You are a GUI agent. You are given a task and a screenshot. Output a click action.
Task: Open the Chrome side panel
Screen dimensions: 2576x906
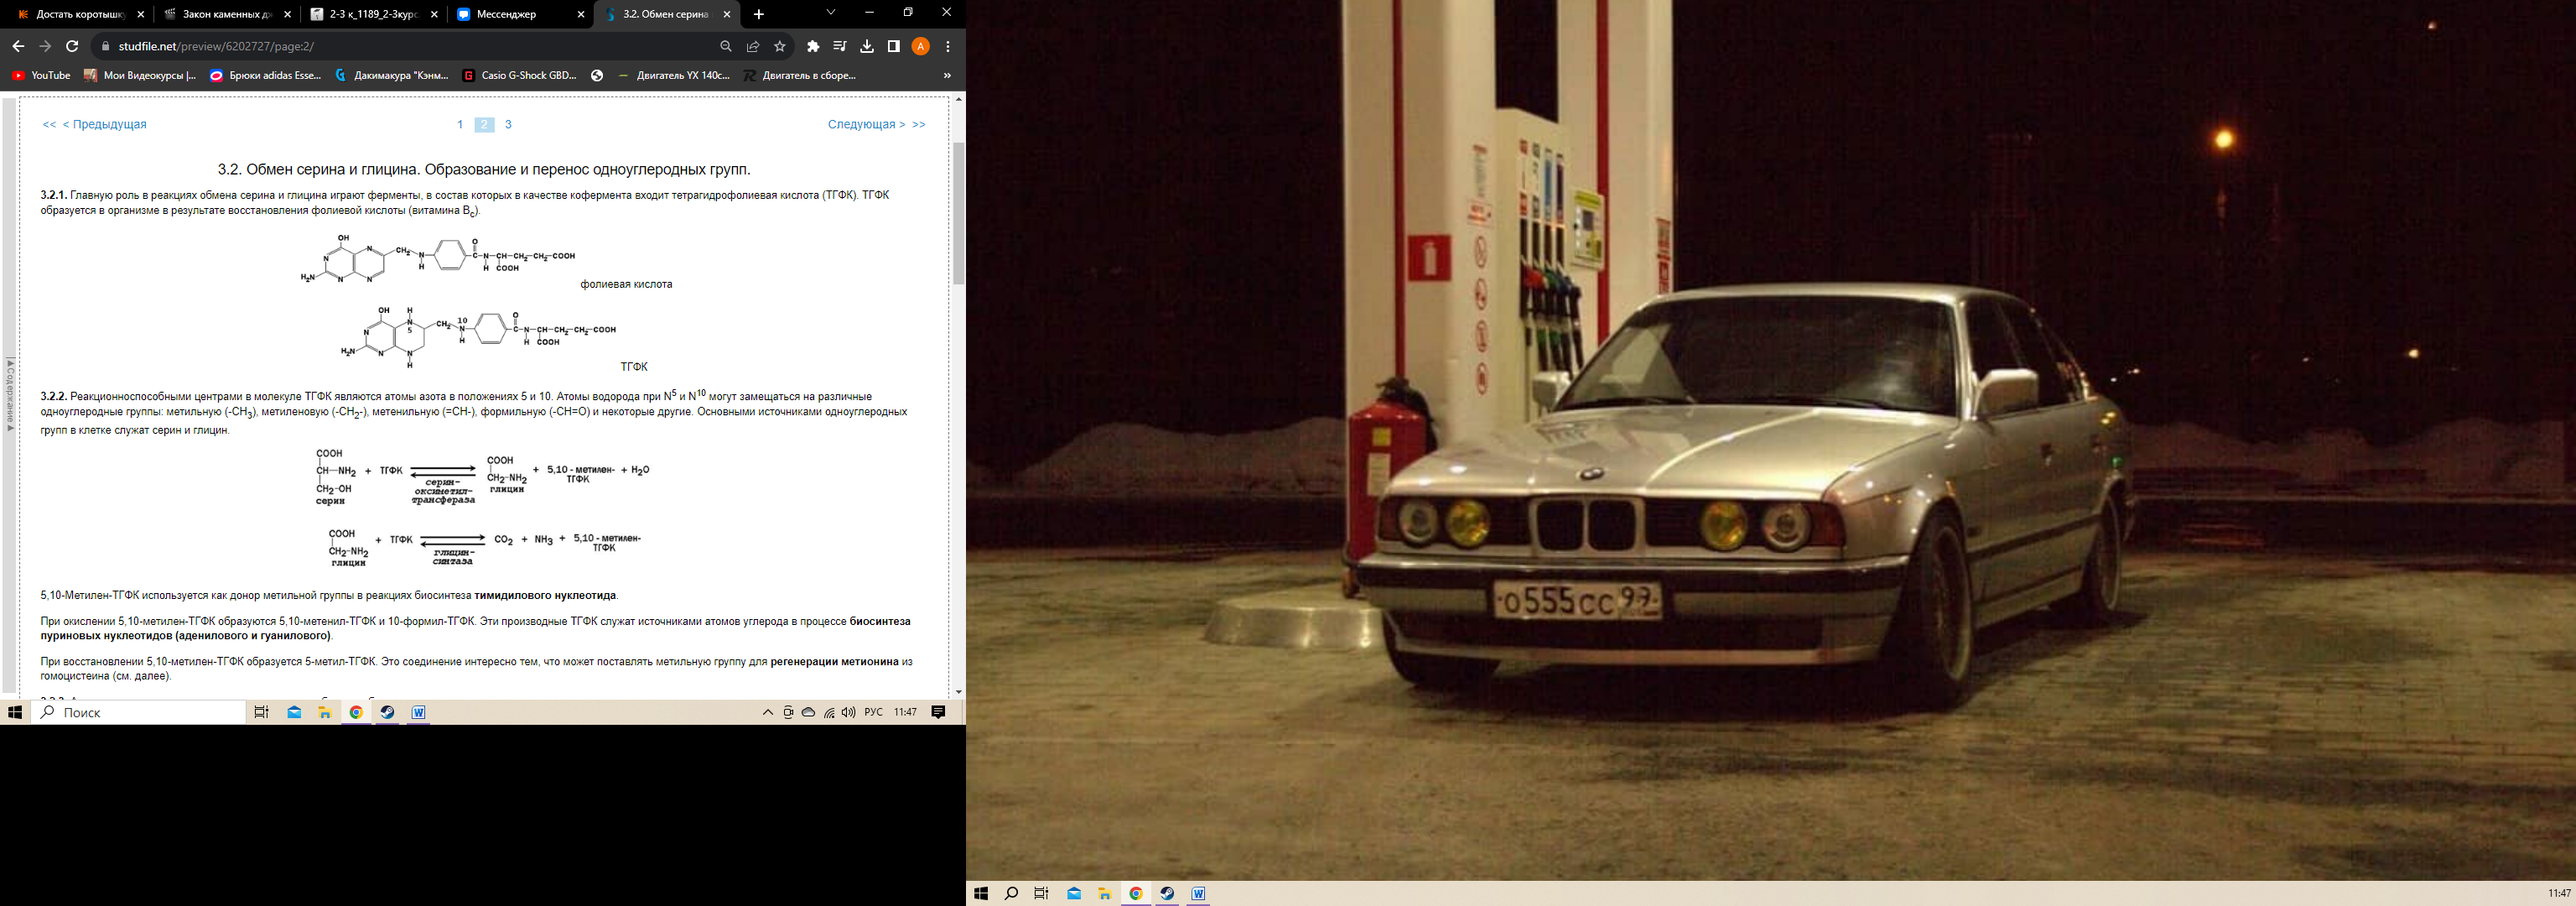(894, 46)
